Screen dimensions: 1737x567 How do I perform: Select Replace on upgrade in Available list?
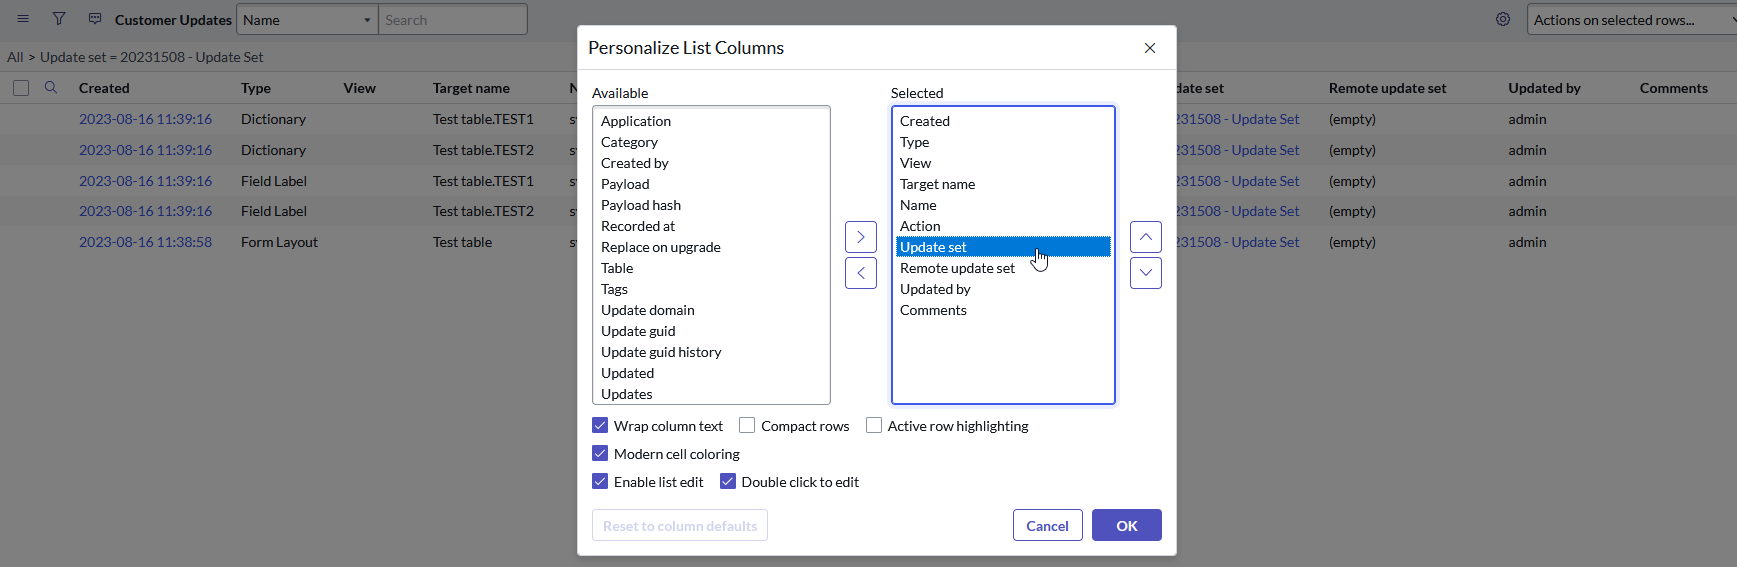coord(711,247)
